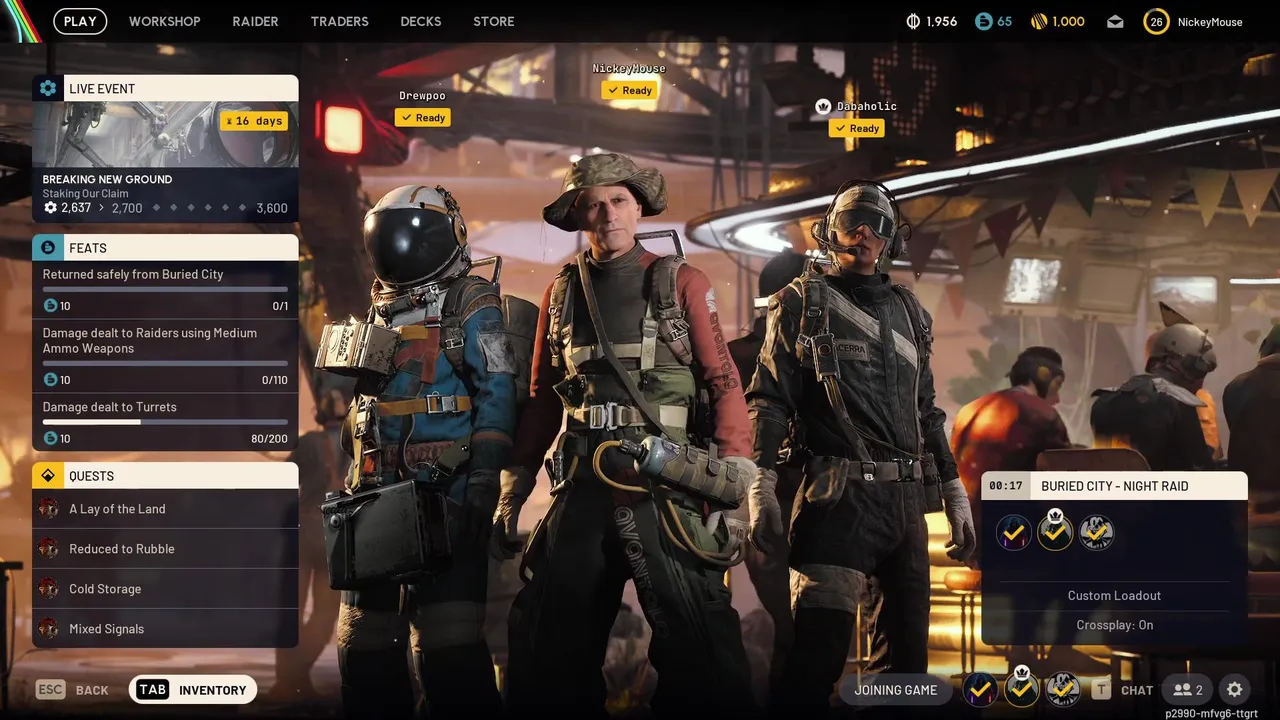This screenshot has width=1280, height=720.
Task: Click the Feats header icon
Action: coord(47,247)
